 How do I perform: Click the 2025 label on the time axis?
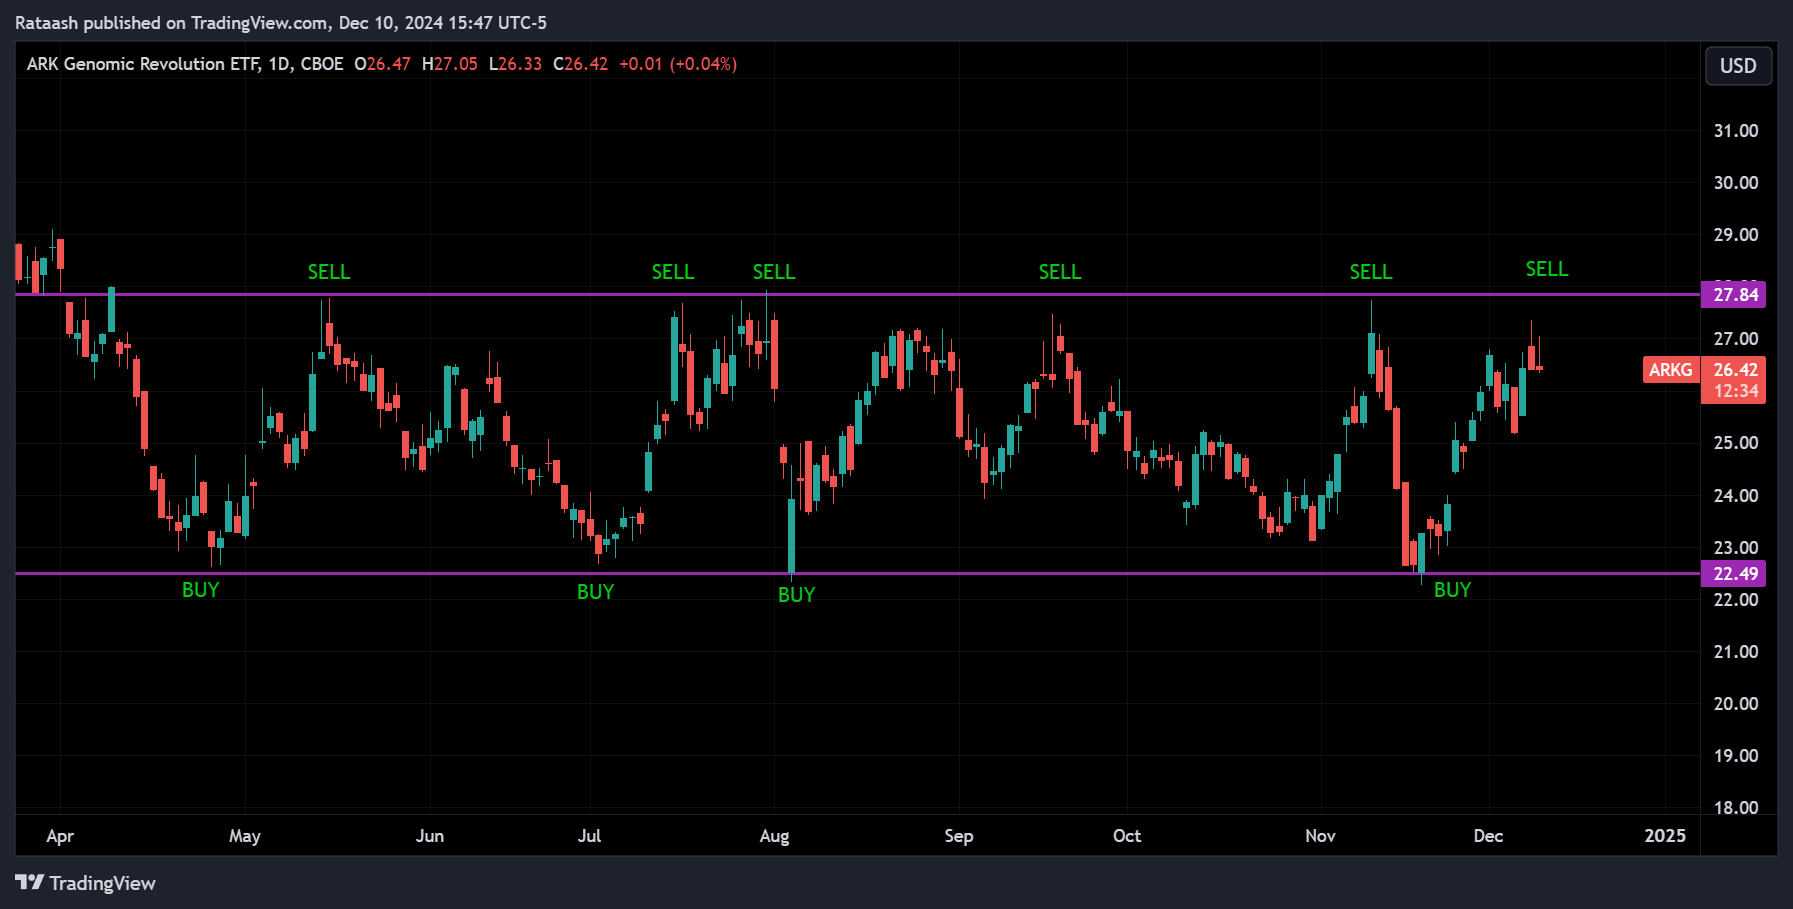tap(1665, 836)
